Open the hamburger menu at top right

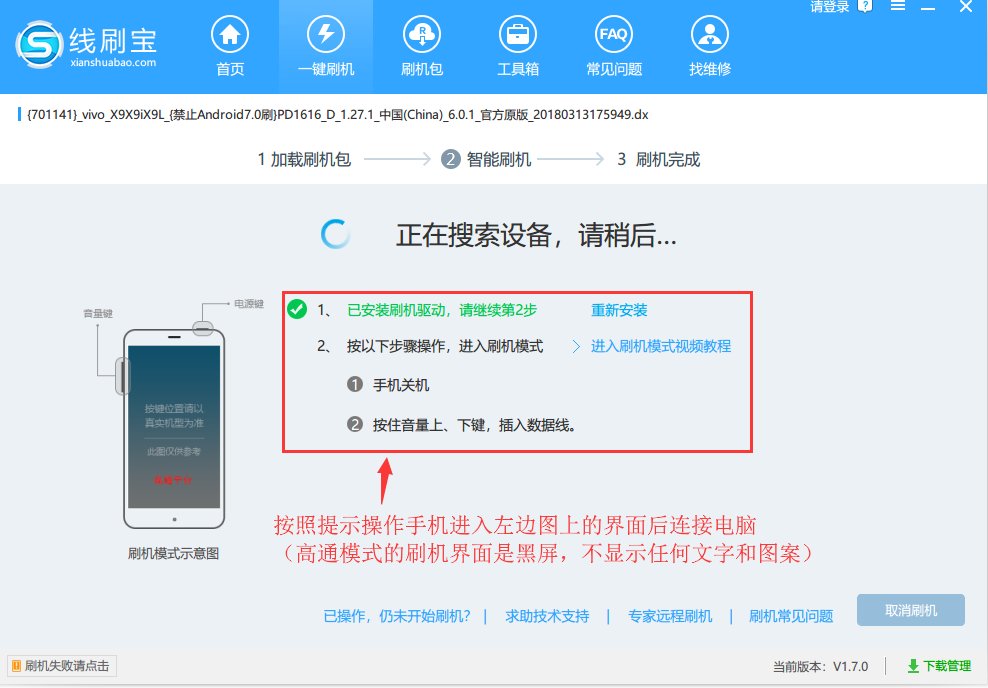pos(897,8)
